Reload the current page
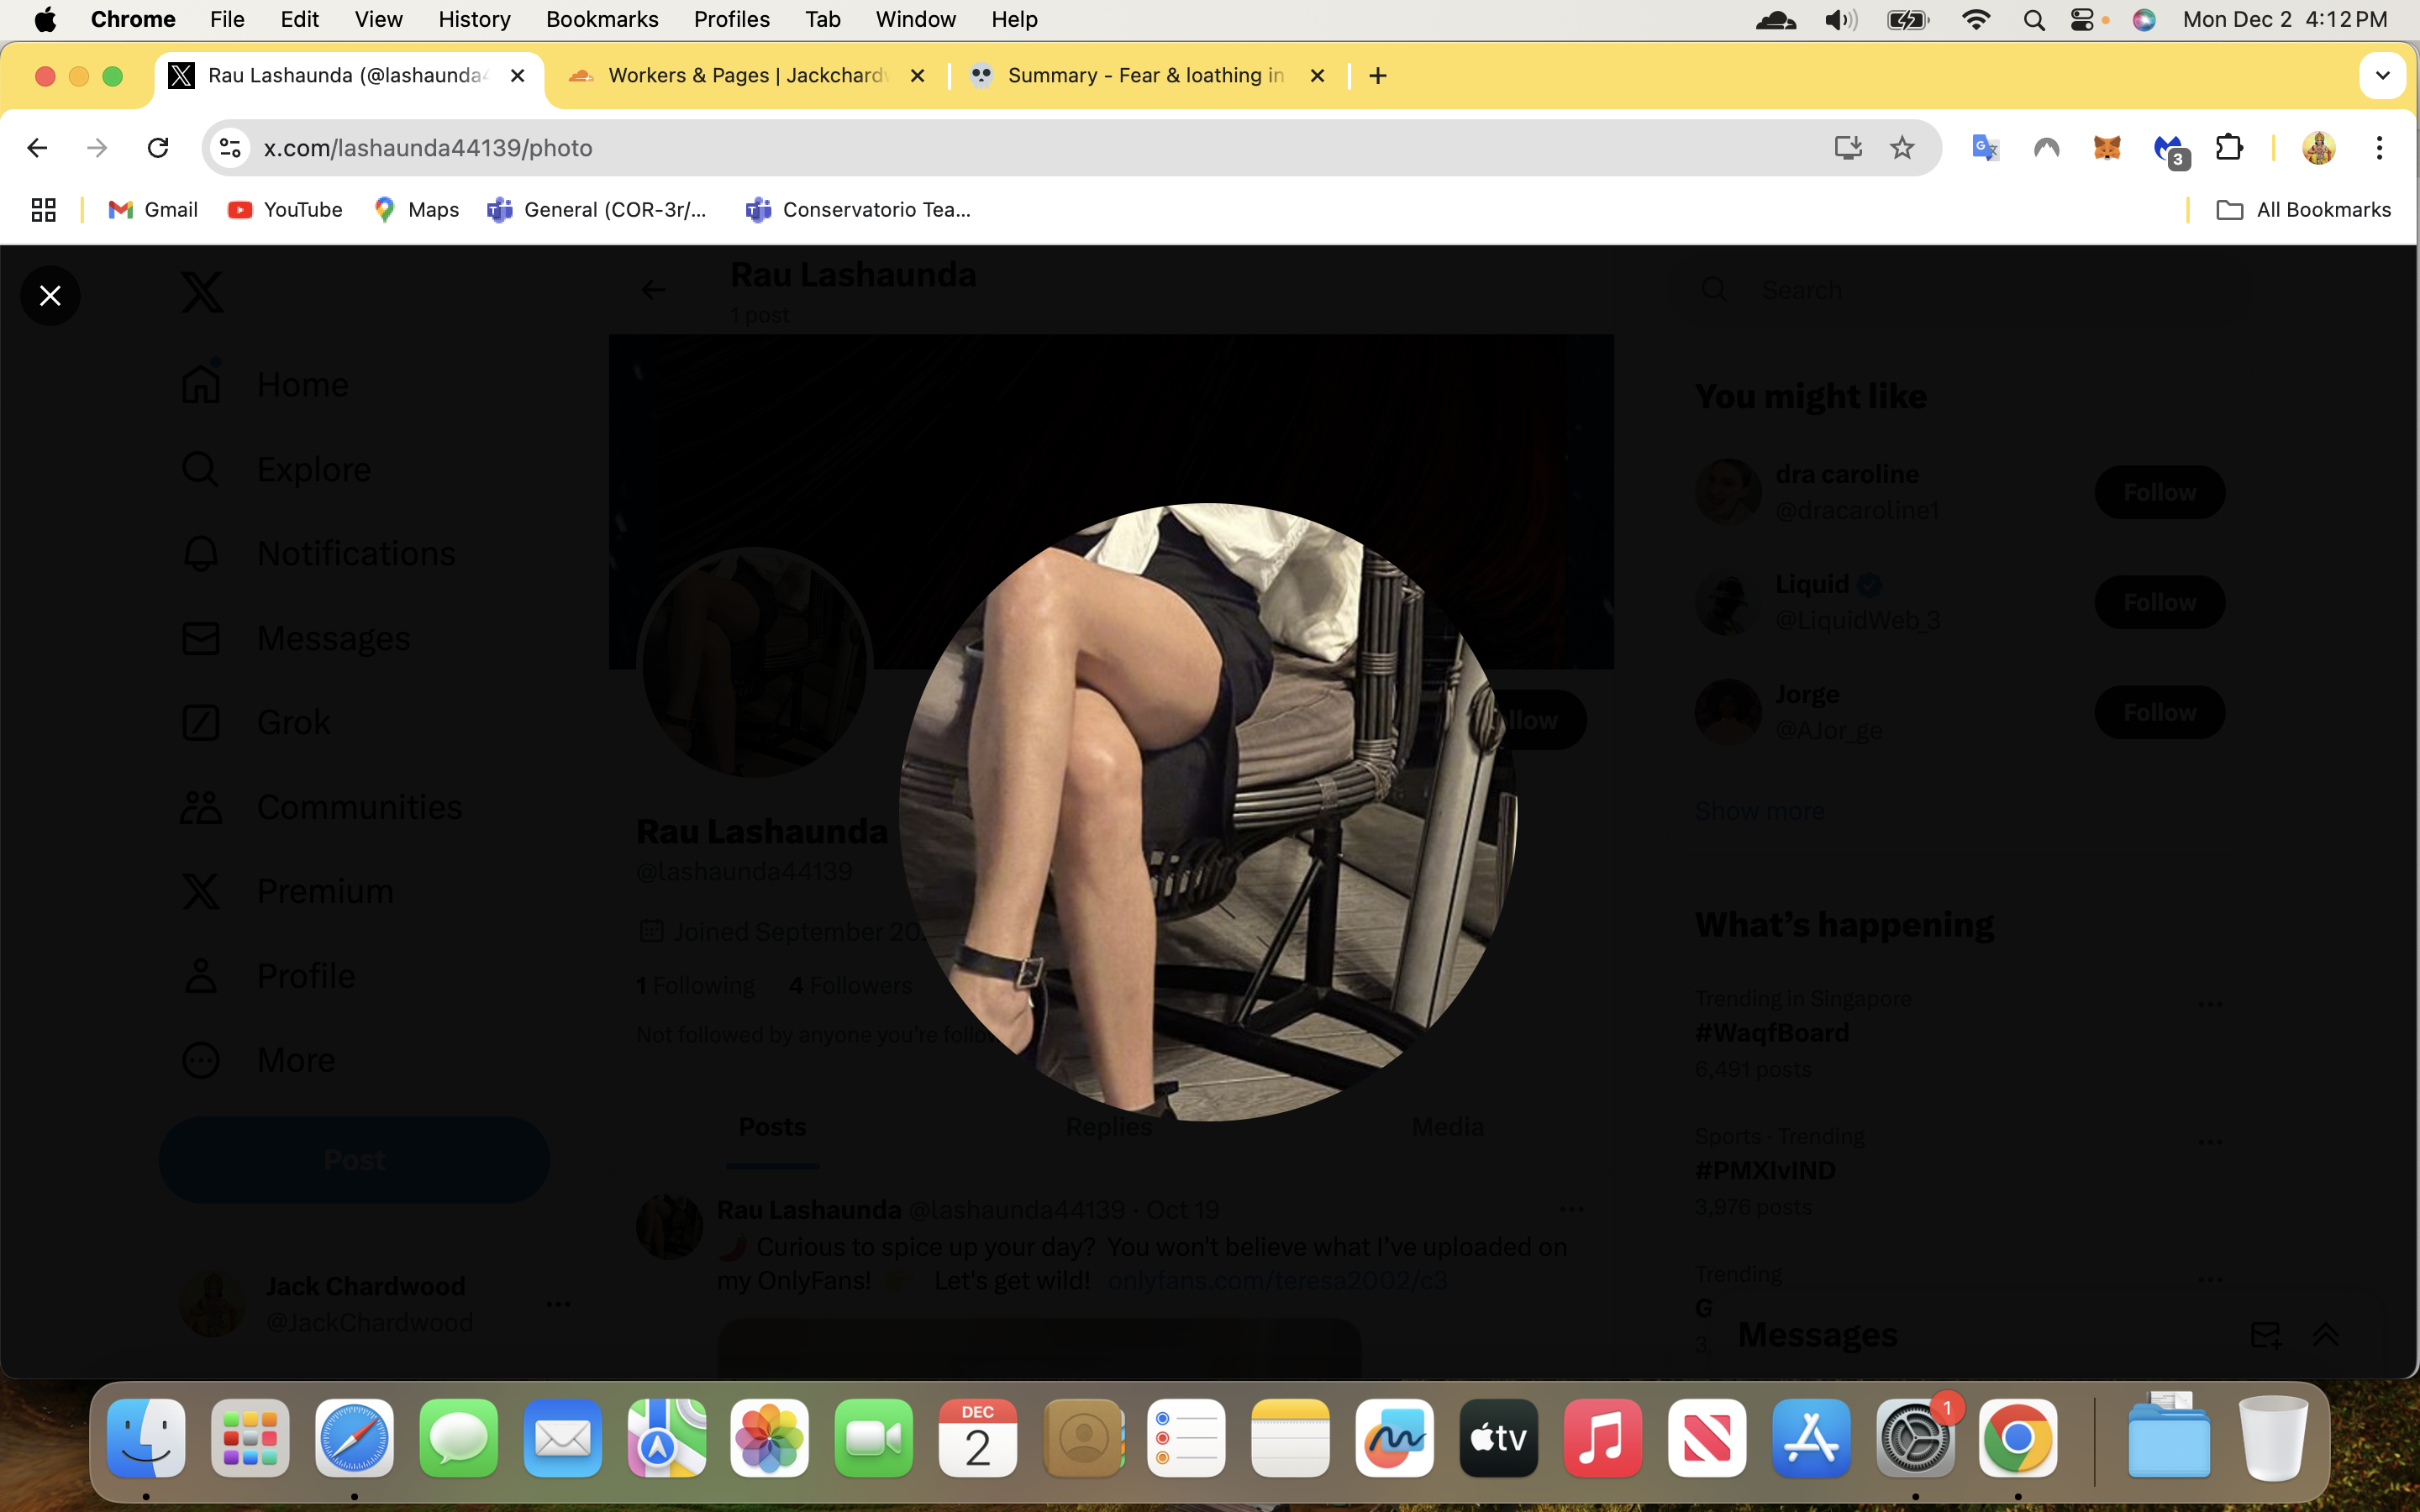2420x1512 pixels. (158, 148)
